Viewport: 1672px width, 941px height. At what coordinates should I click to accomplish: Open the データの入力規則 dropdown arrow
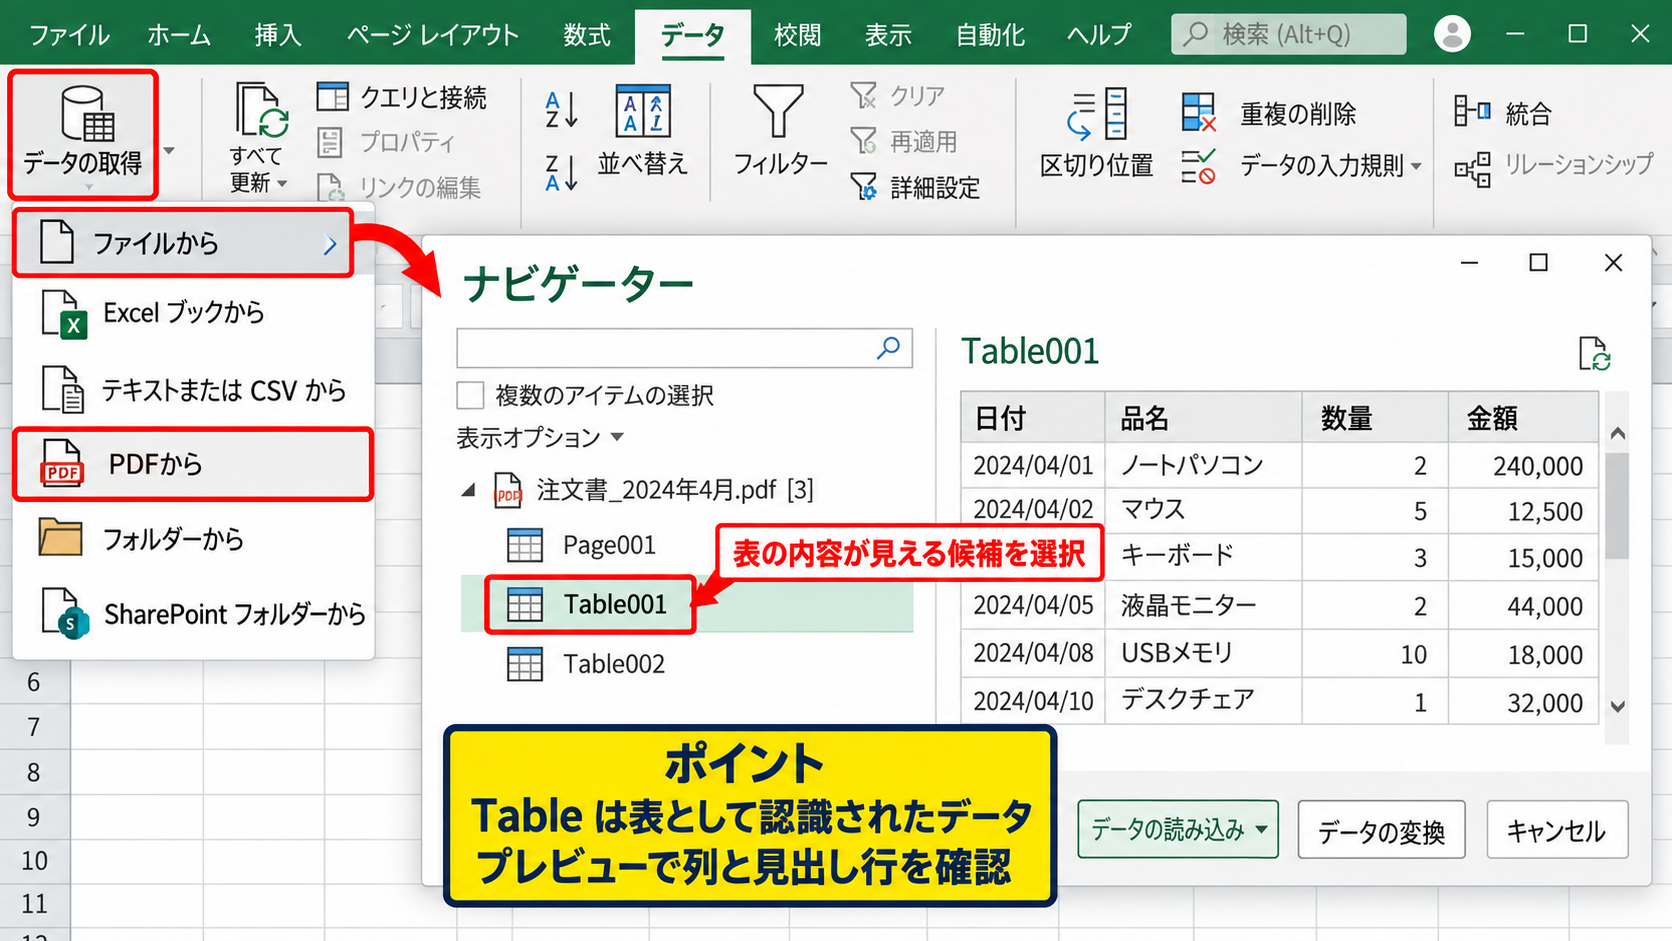[1416, 167]
